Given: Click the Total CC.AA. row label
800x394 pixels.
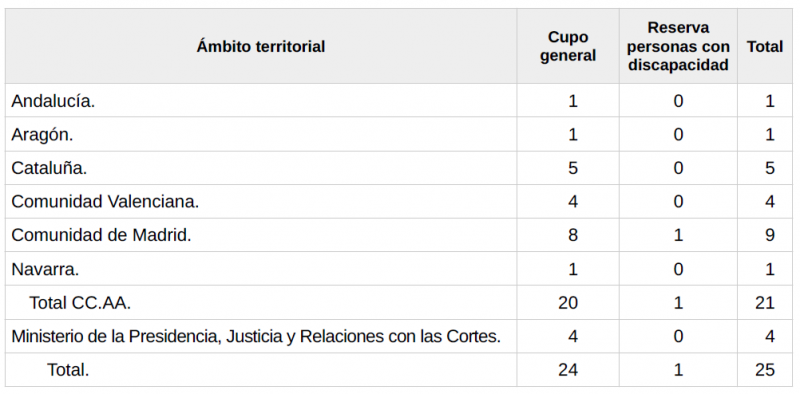Looking at the screenshot, I should click(80, 303).
